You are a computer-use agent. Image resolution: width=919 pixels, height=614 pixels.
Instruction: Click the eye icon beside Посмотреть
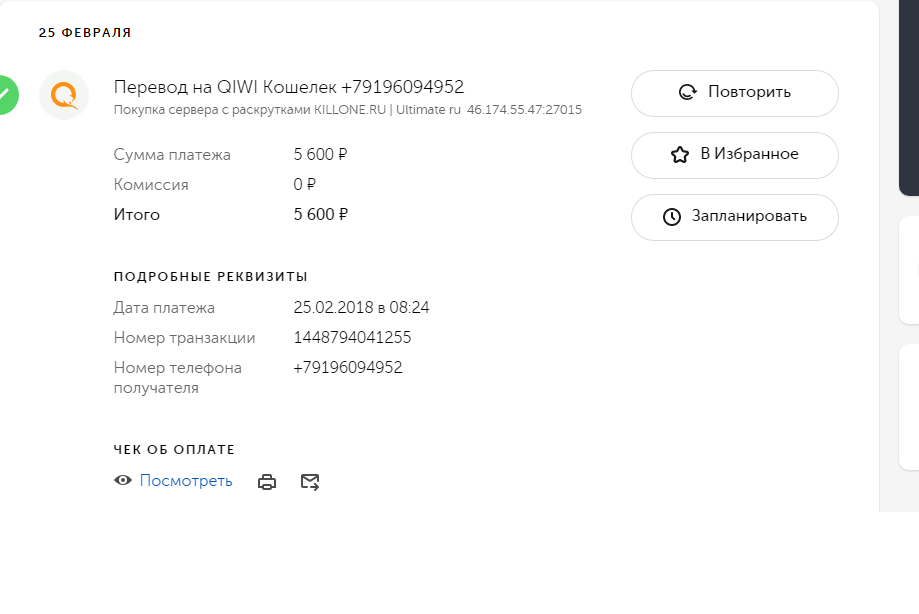click(x=122, y=480)
